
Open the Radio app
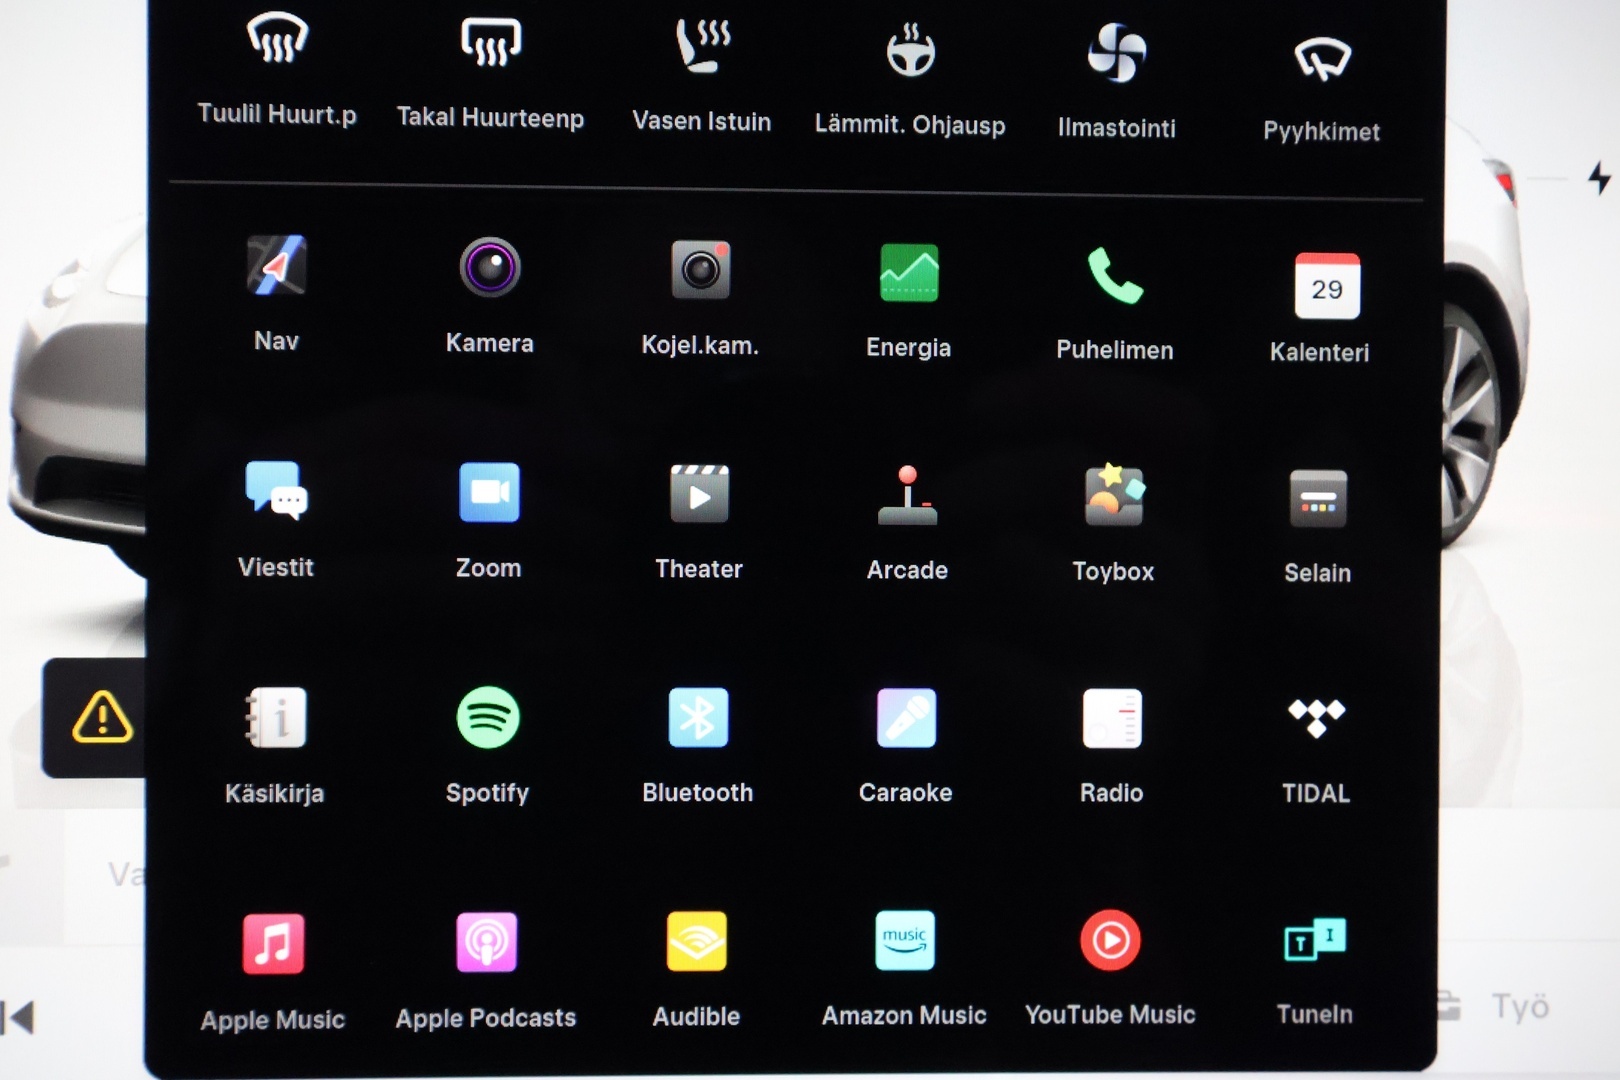click(x=1112, y=718)
